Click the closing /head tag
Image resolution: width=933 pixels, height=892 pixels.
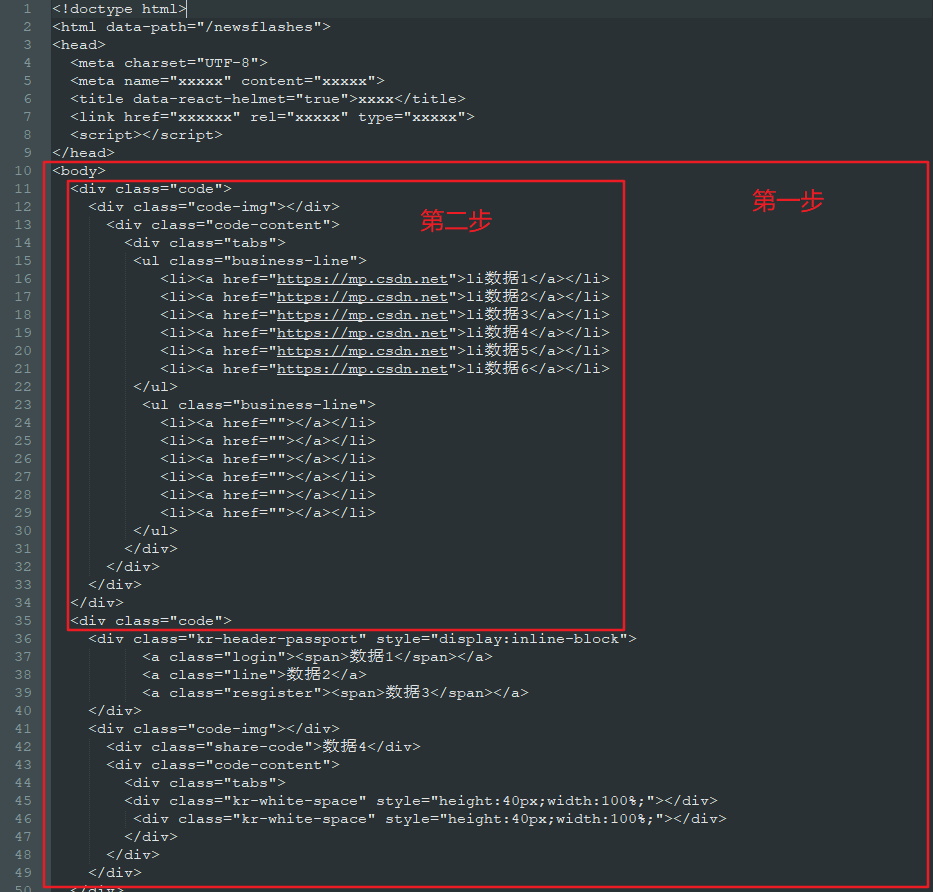(83, 153)
